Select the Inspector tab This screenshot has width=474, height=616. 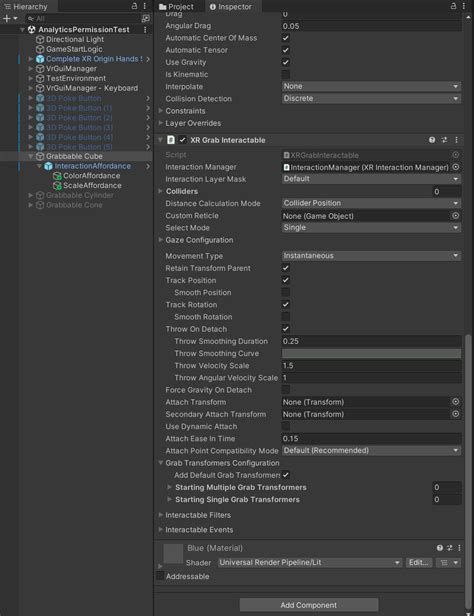point(231,7)
